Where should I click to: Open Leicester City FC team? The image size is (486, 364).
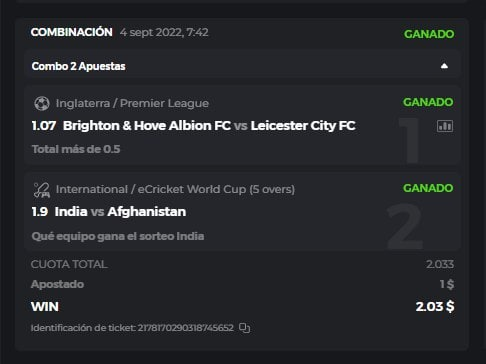(303, 126)
